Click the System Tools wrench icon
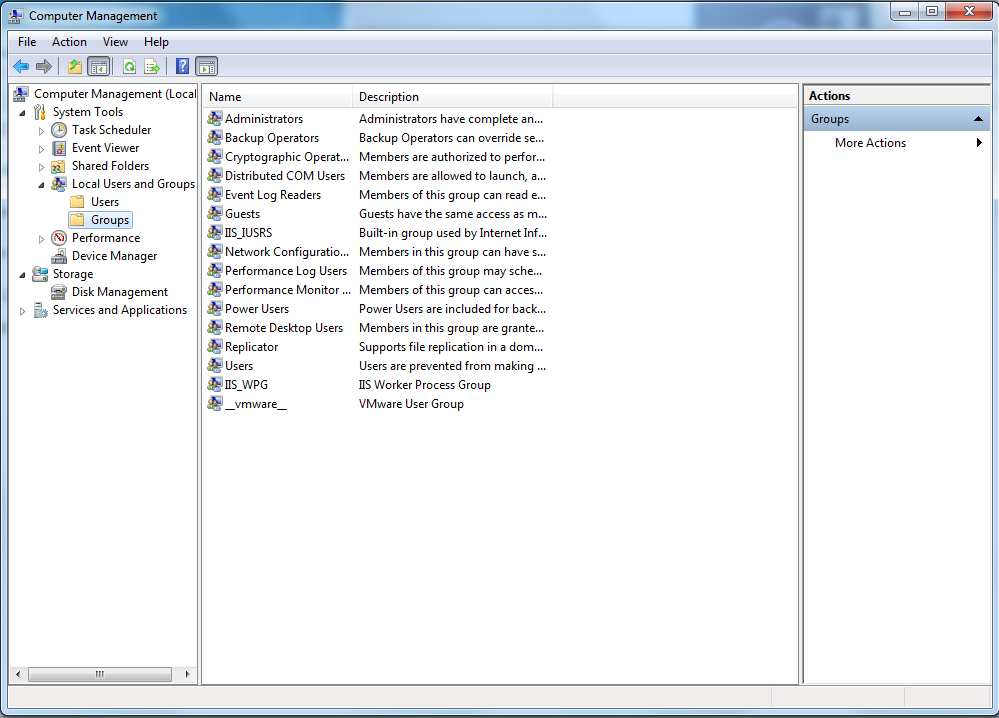Image resolution: width=999 pixels, height=718 pixels. pos(40,112)
